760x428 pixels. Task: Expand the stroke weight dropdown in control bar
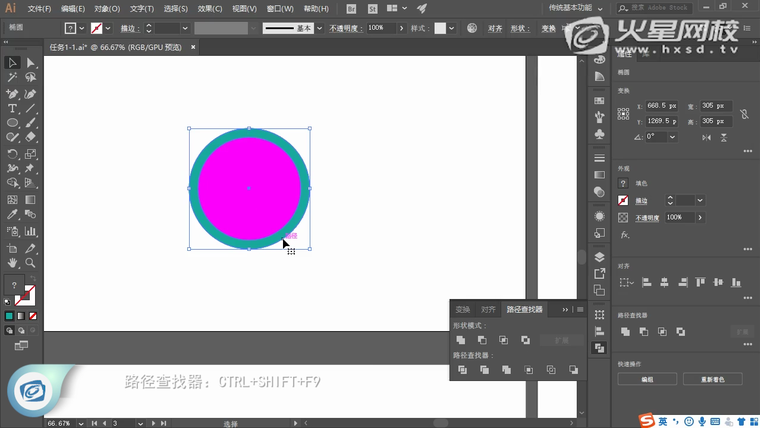pos(184,28)
